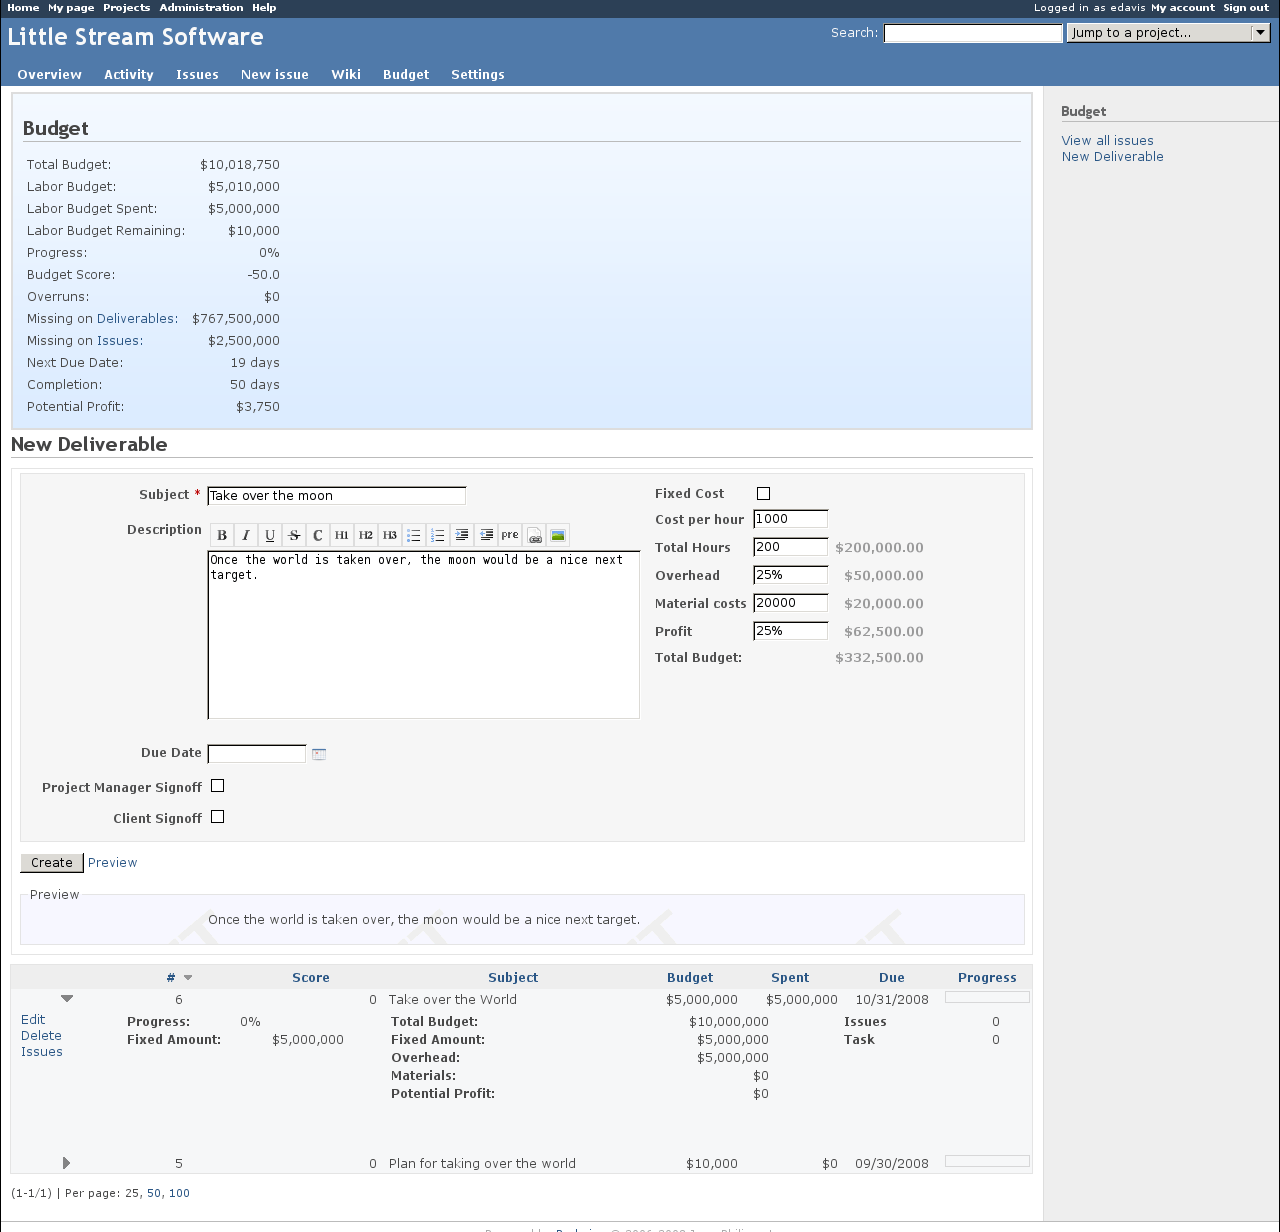Open the Overview tab
The image size is (1280, 1232).
50,75
